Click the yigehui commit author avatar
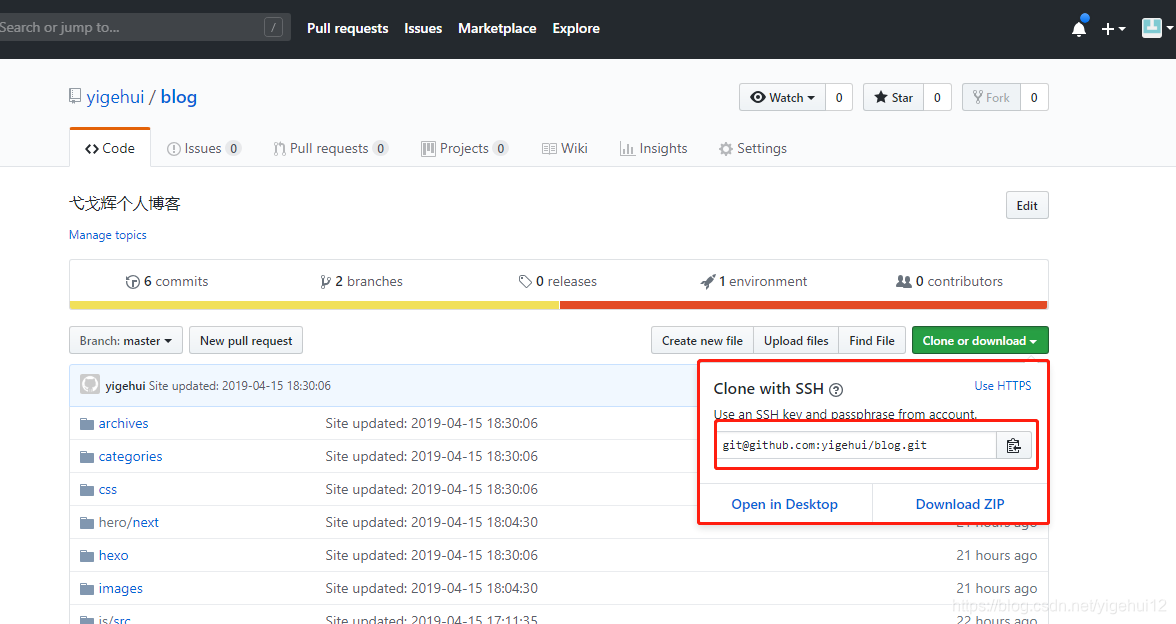 point(90,386)
